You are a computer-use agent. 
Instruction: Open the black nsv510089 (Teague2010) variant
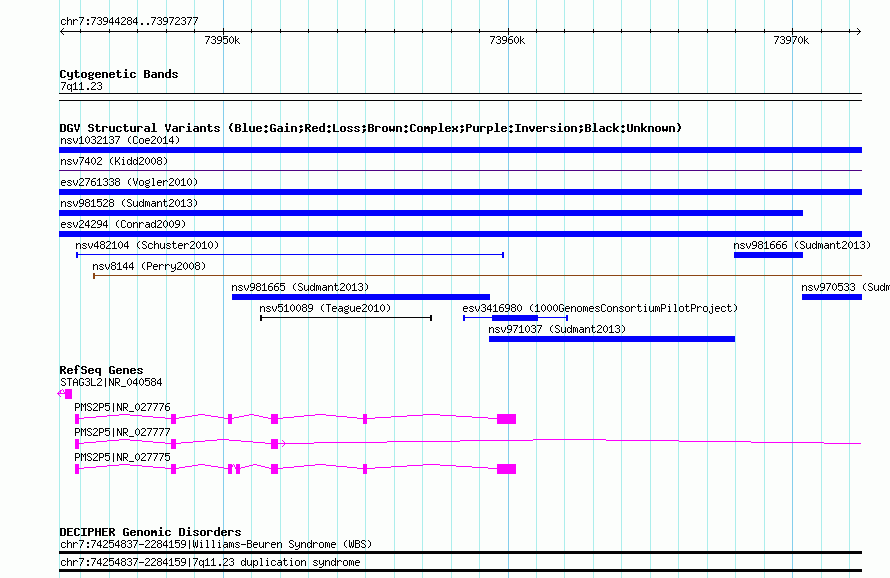pyautogui.click(x=346, y=318)
